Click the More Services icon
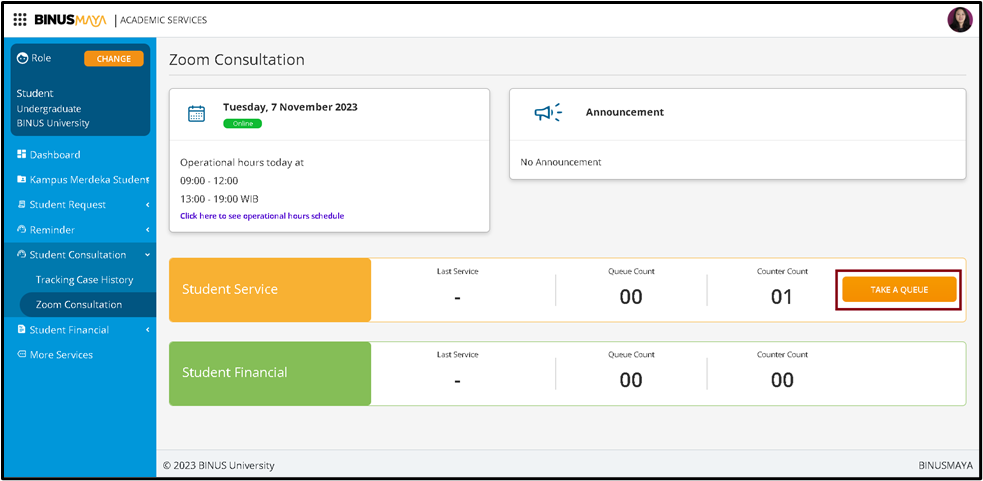Screen dimensions: 983x481 pos(22,355)
